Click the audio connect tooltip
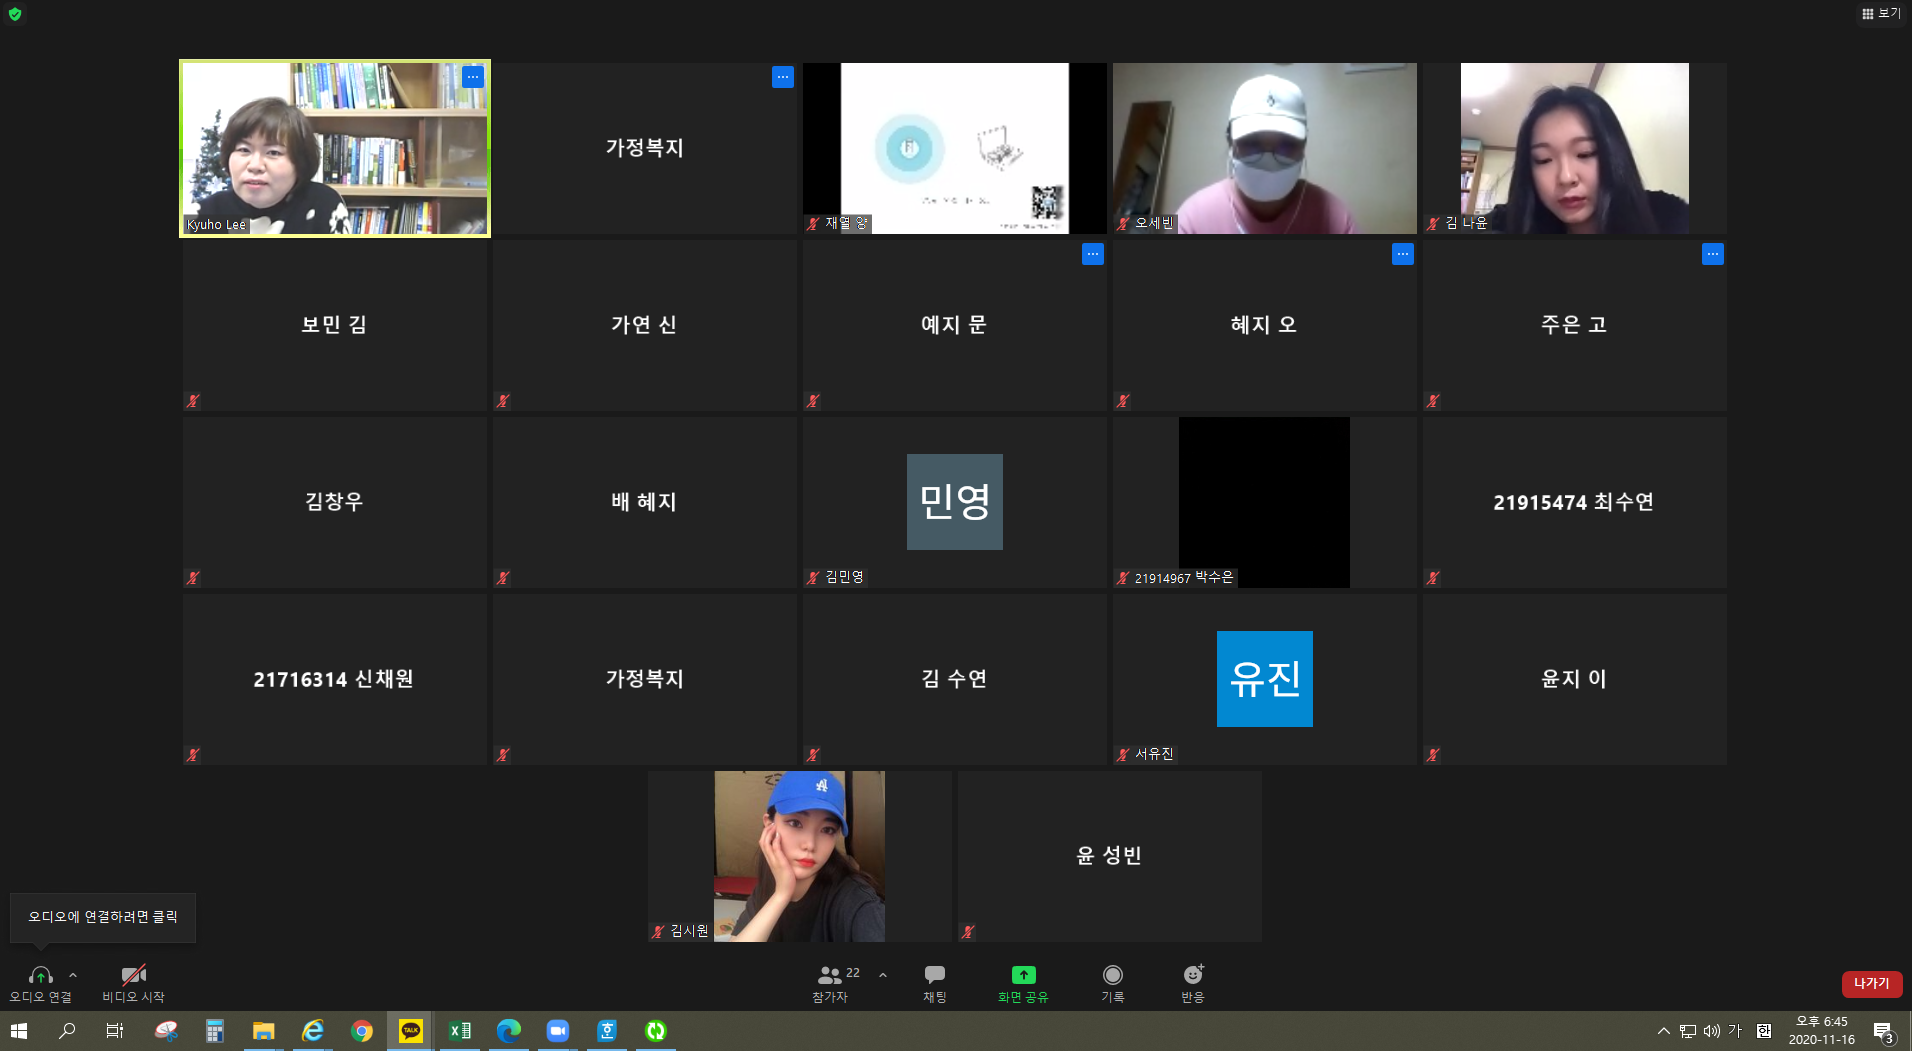 (x=103, y=917)
